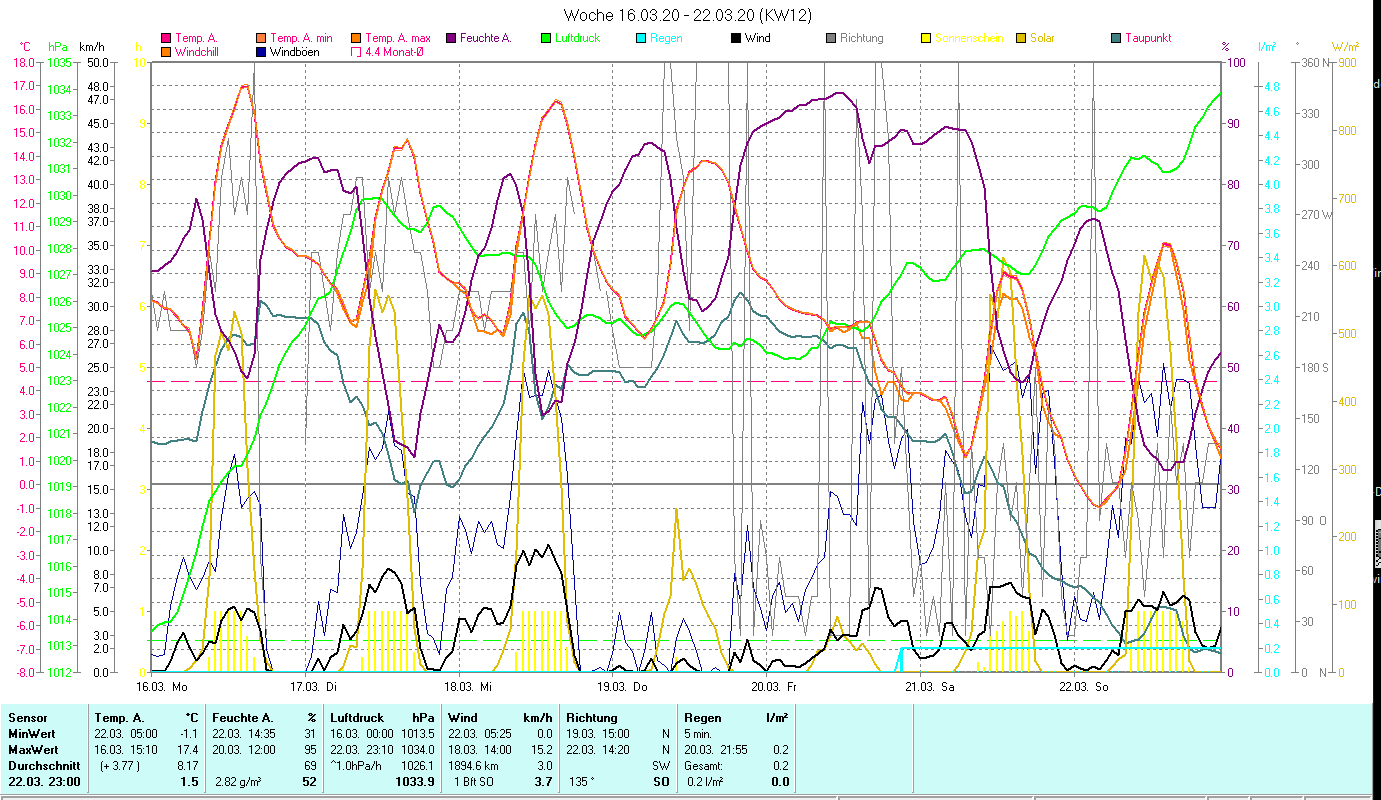This screenshot has height=800, width=1381.
Task: Click the black Wind legend swatch
Action: 736,39
